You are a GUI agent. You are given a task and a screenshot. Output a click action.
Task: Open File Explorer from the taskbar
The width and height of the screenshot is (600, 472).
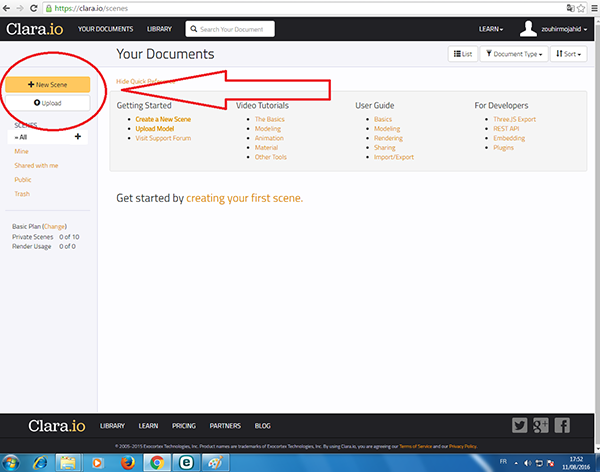click(x=68, y=463)
